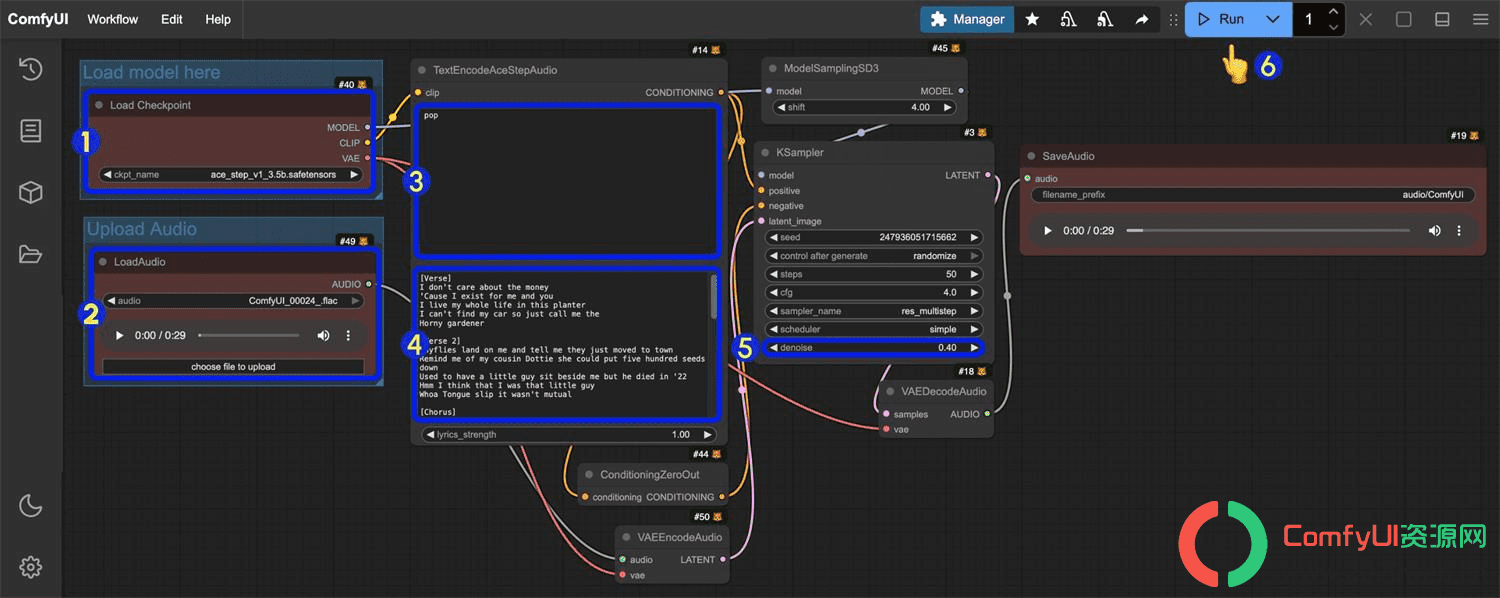
Task: Toggle dark theme with the moon icon
Action: click(x=31, y=505)
